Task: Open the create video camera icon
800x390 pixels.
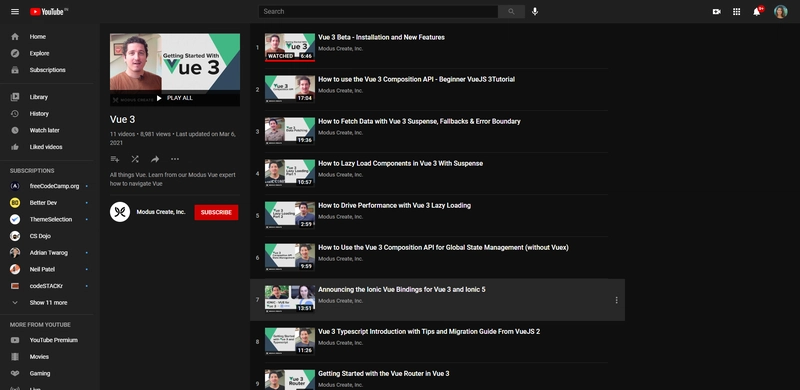Action: (x=716, y=12)
